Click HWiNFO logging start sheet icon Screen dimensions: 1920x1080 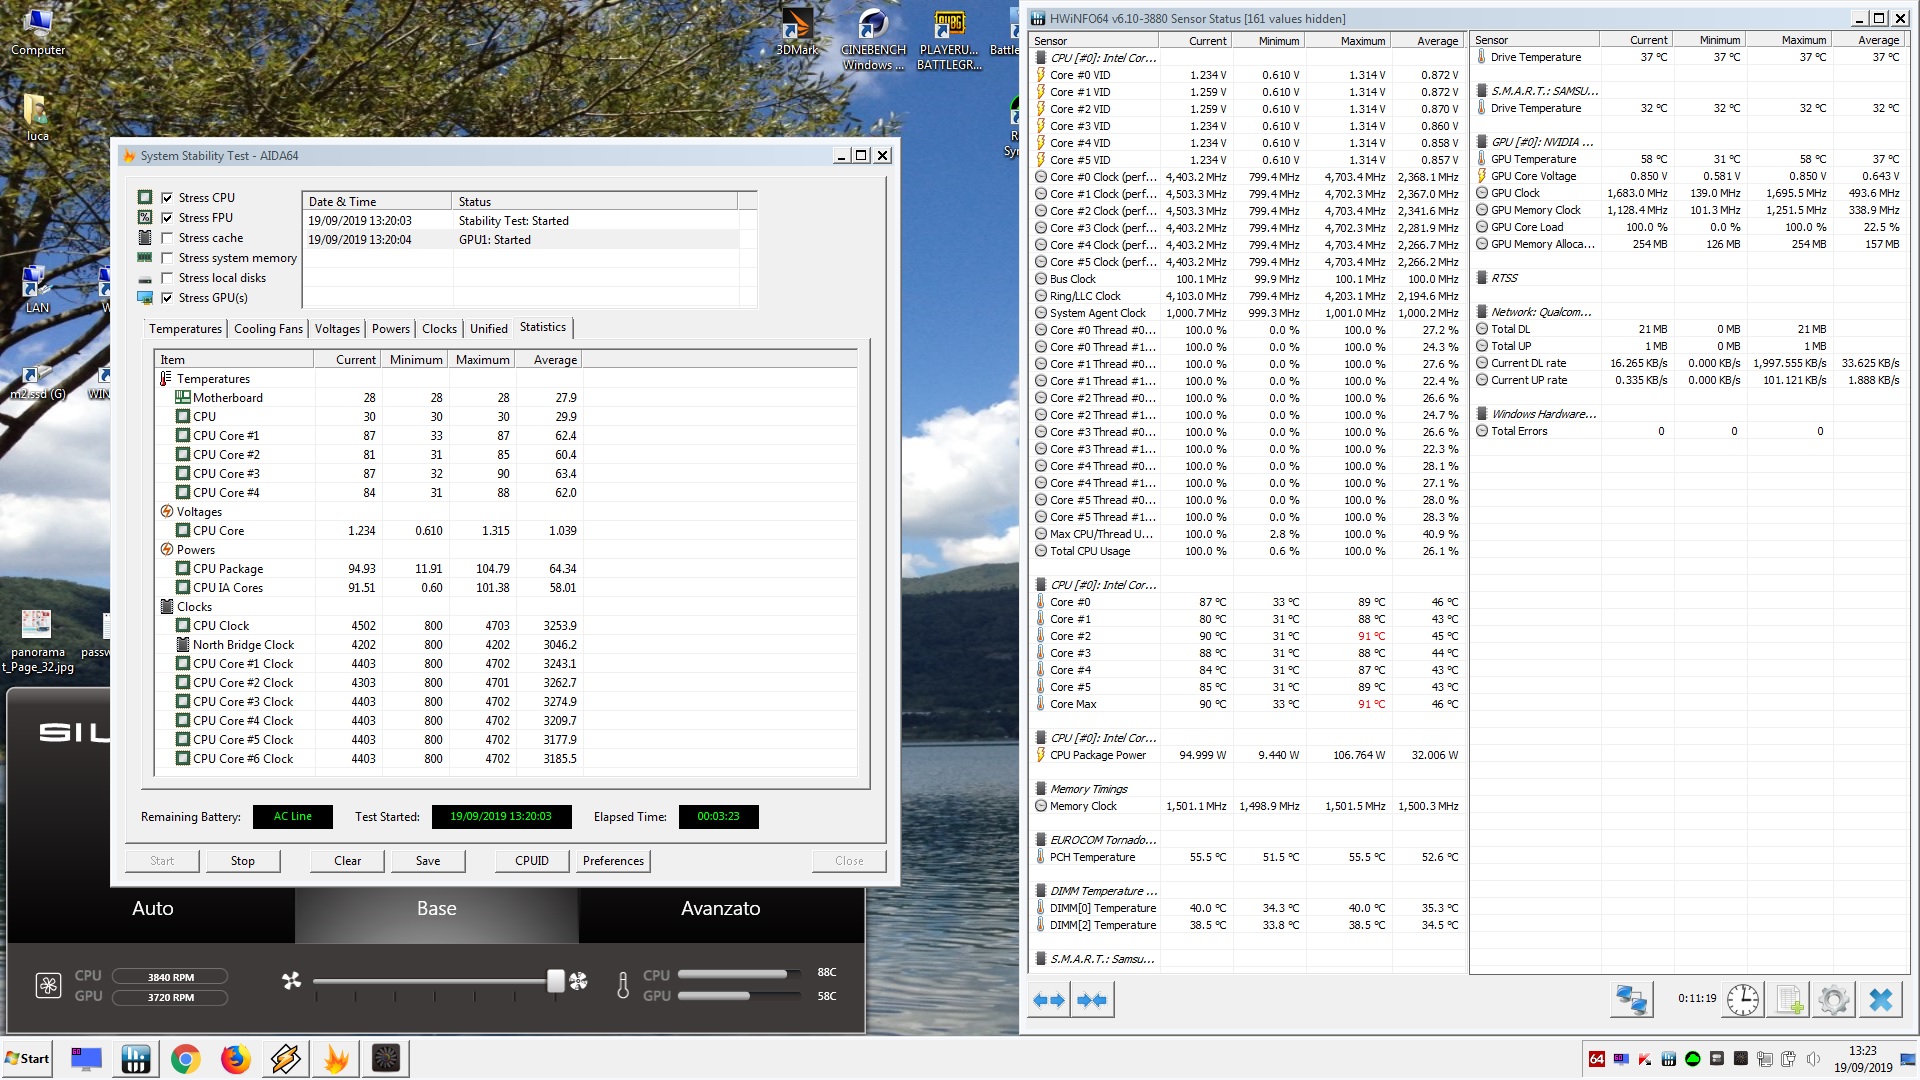[1789, 999]
